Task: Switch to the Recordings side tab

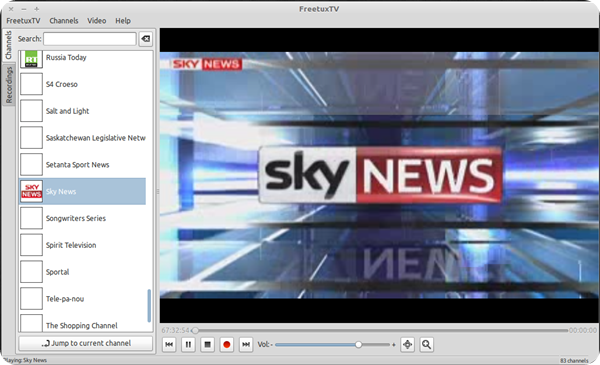Action: (x=9, y=85)
